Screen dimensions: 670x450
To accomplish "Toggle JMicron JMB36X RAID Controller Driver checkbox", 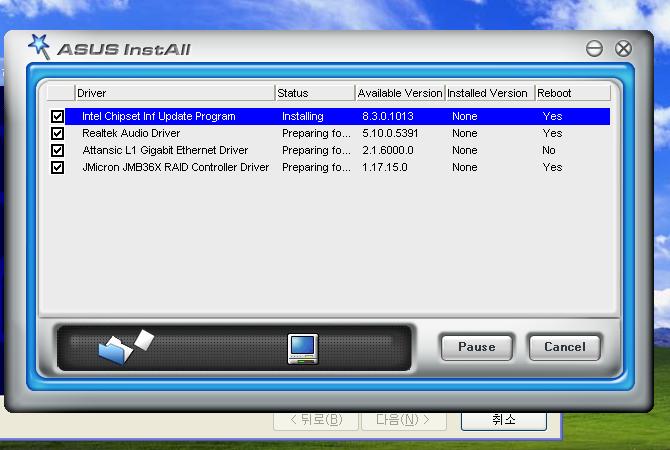I will click(x=57, y=168).
